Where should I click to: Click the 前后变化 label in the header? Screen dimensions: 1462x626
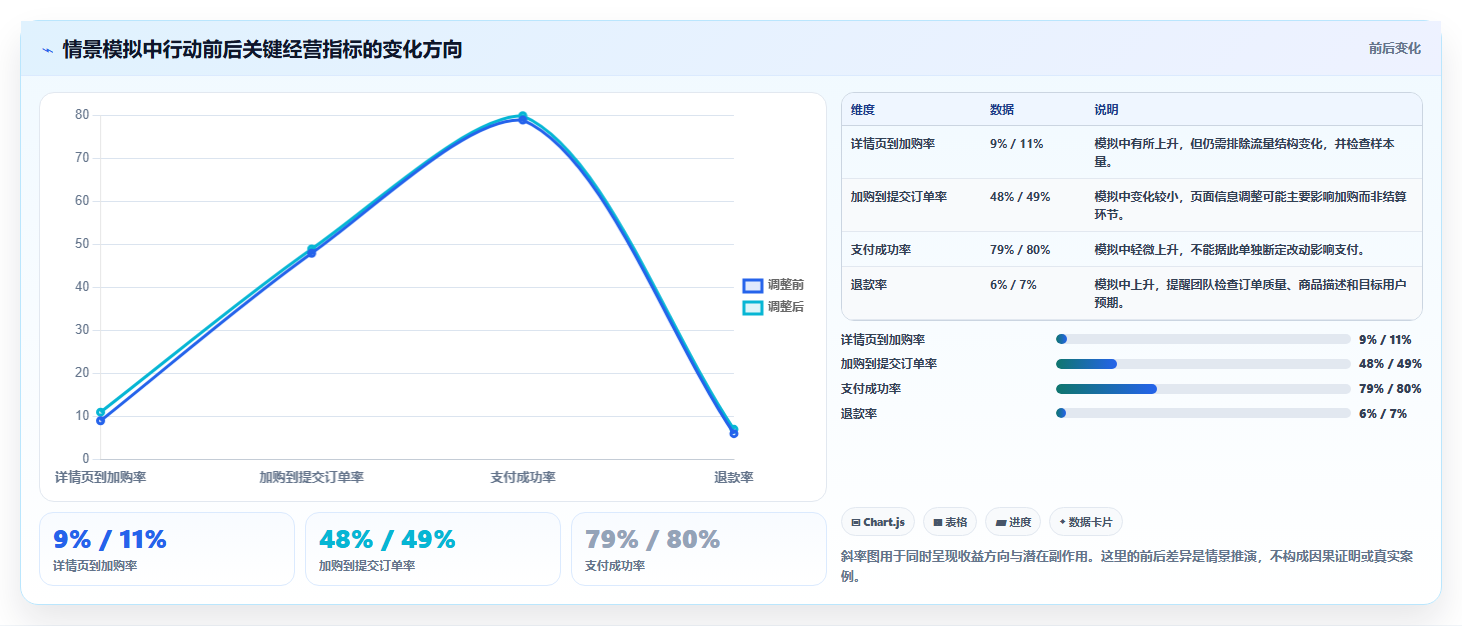pyautogui.click(x=1394, y=48)
